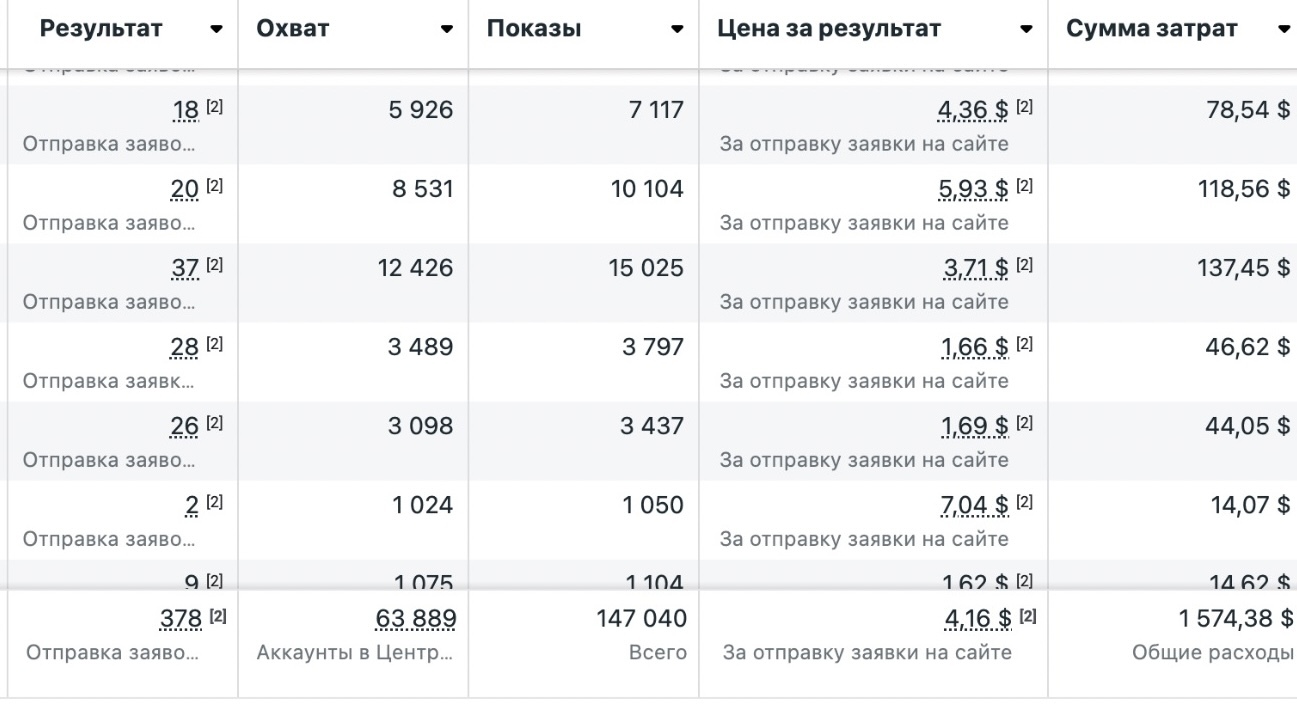Open the Показы column dropdown arrow
Screen dimensions: 1297x705
pyautogui.click(x=678, y=30)
